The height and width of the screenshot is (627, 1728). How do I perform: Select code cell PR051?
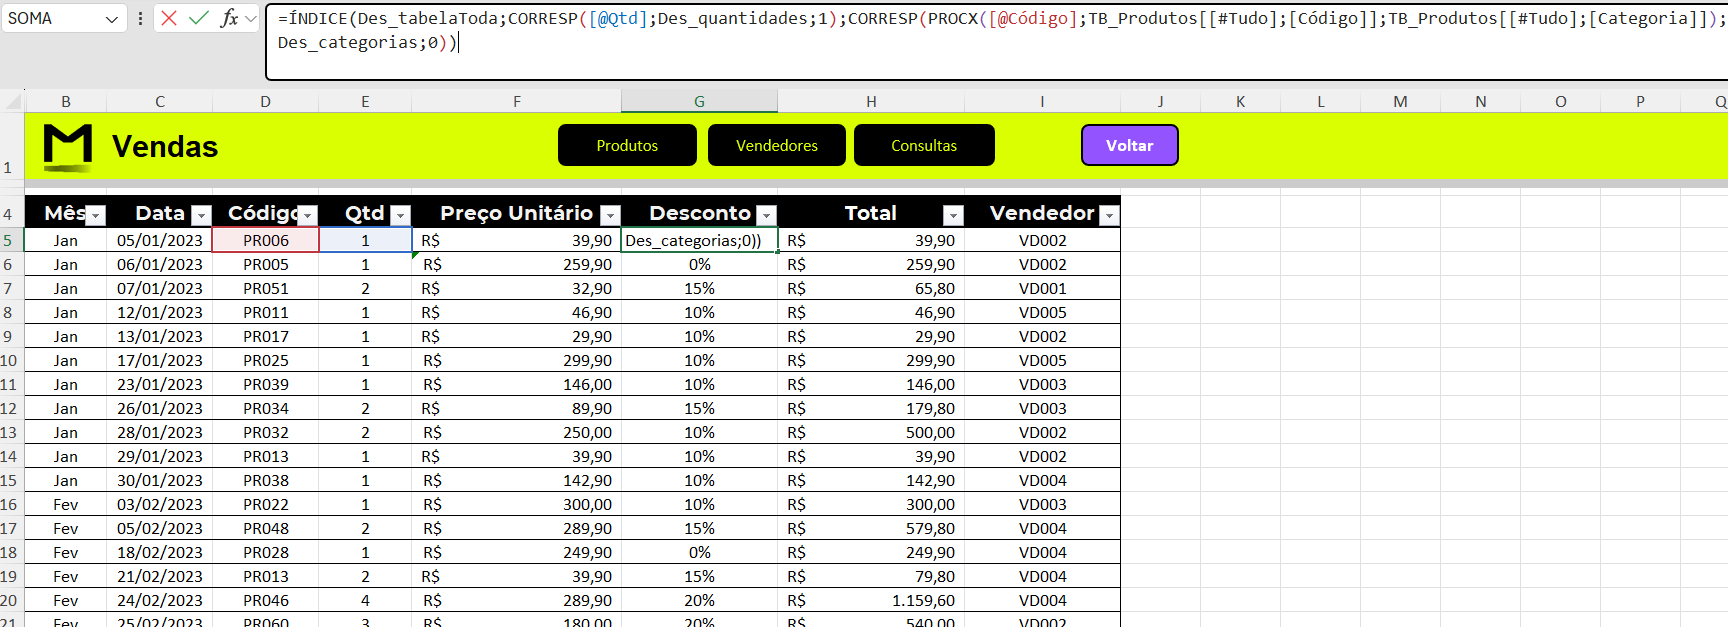coord(265,288)
